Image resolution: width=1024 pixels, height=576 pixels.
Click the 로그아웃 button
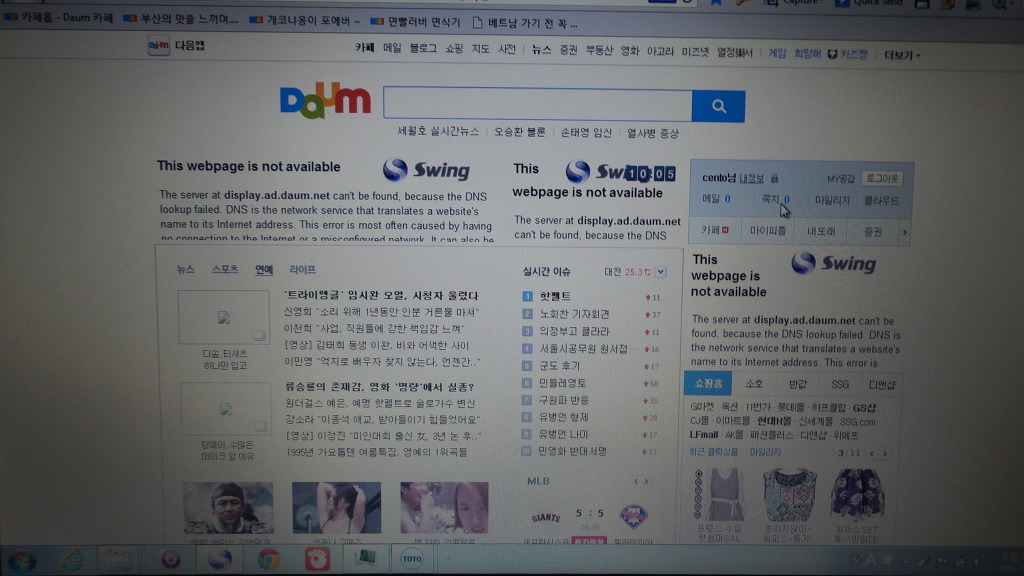click(882, 178)
